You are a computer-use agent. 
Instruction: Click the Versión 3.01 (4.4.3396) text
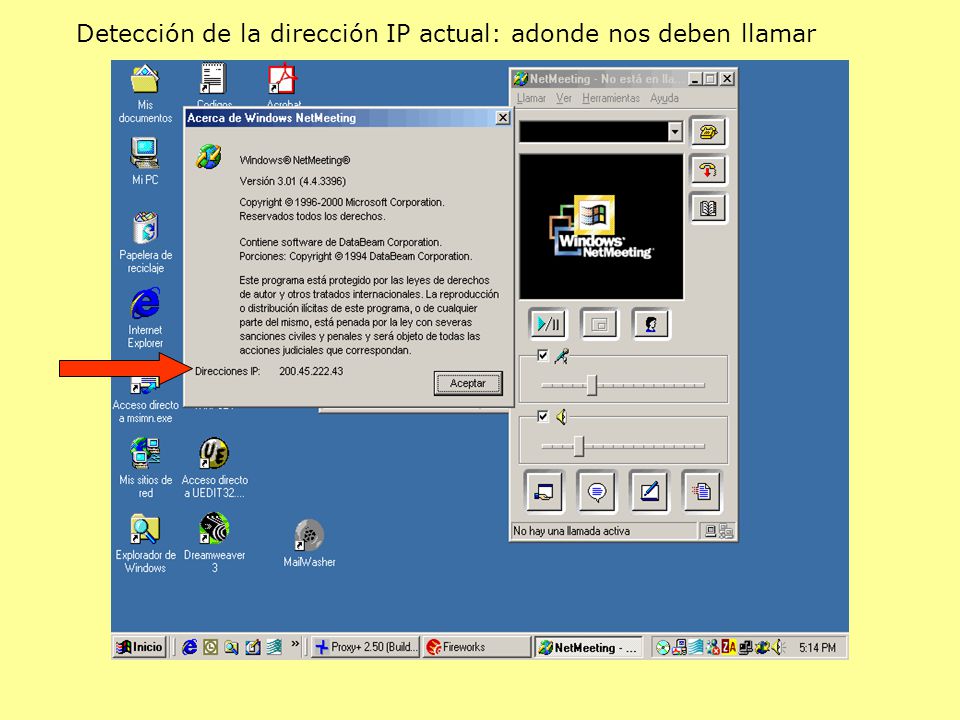click(293, 181)
